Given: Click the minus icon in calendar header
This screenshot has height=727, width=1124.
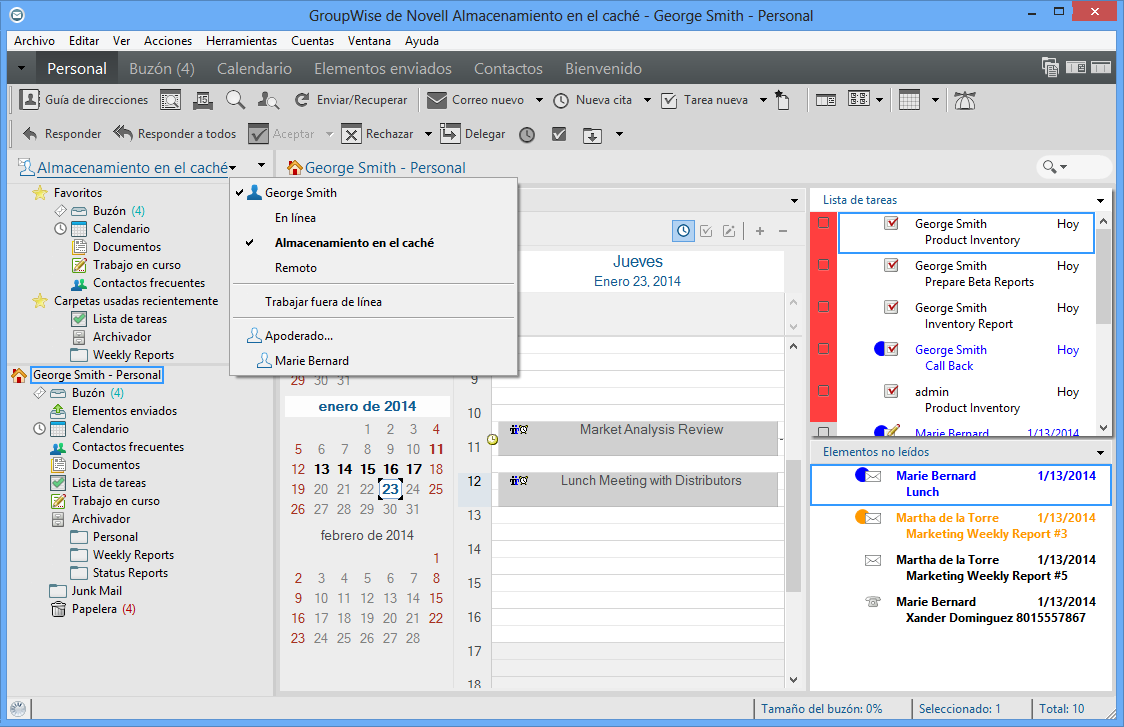Looking at the screenshot, I should (783, 231).
